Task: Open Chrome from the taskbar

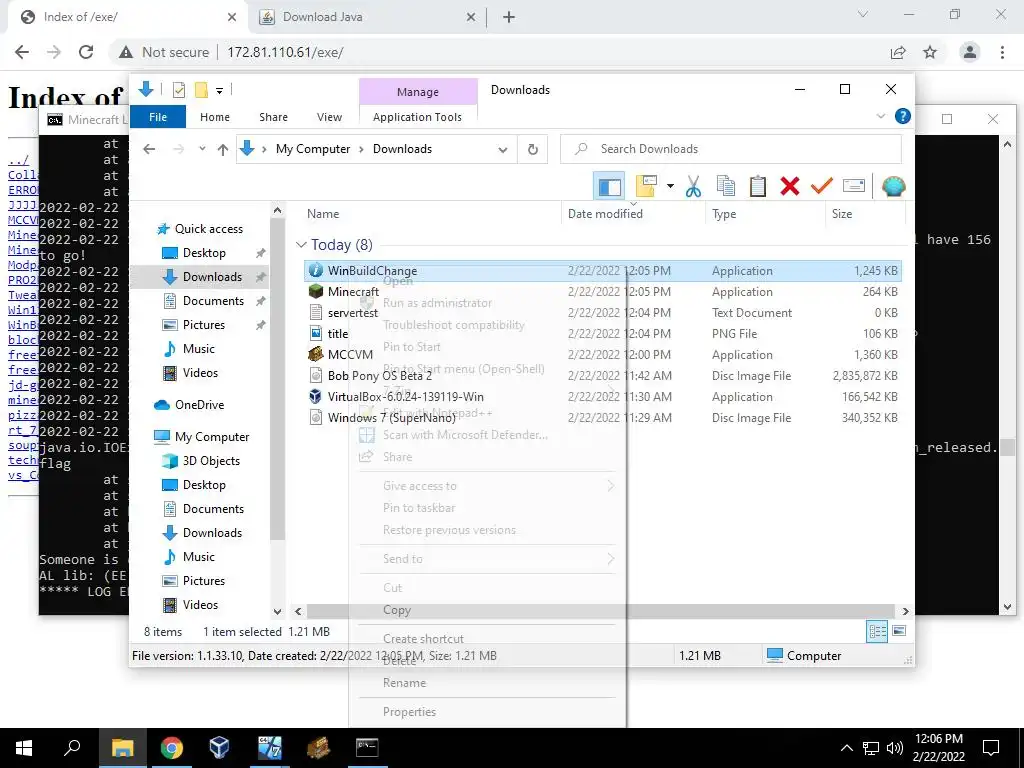Action: (172, 748)
